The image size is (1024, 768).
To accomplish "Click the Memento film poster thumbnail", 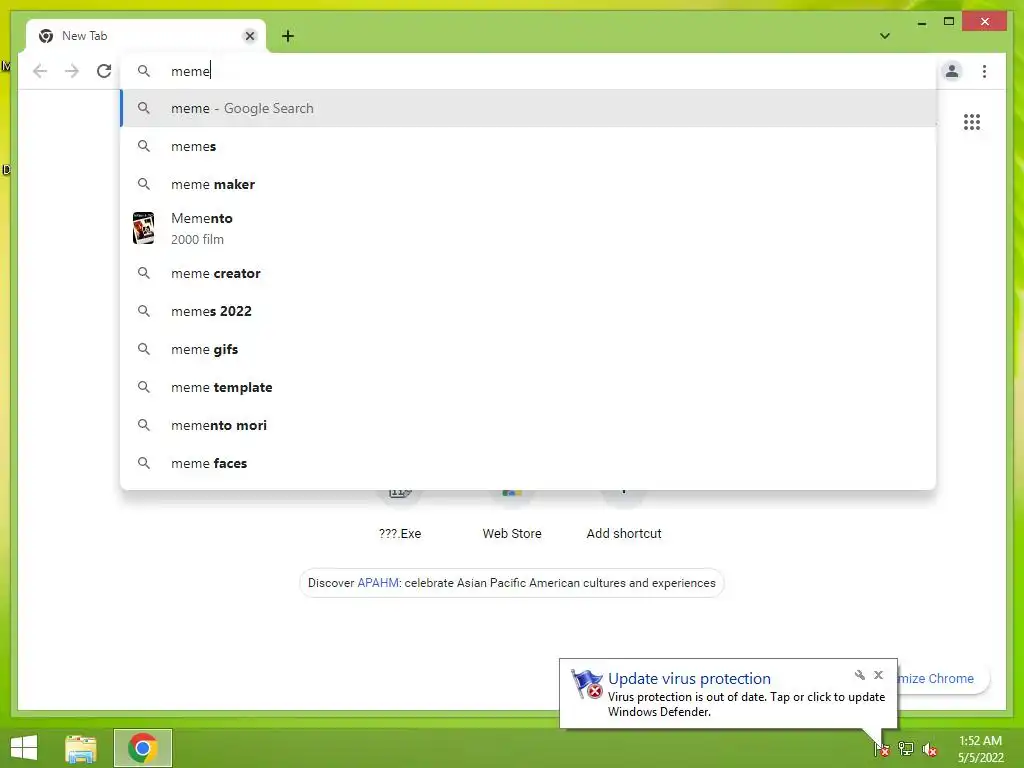I will click(x=144, y=228).
